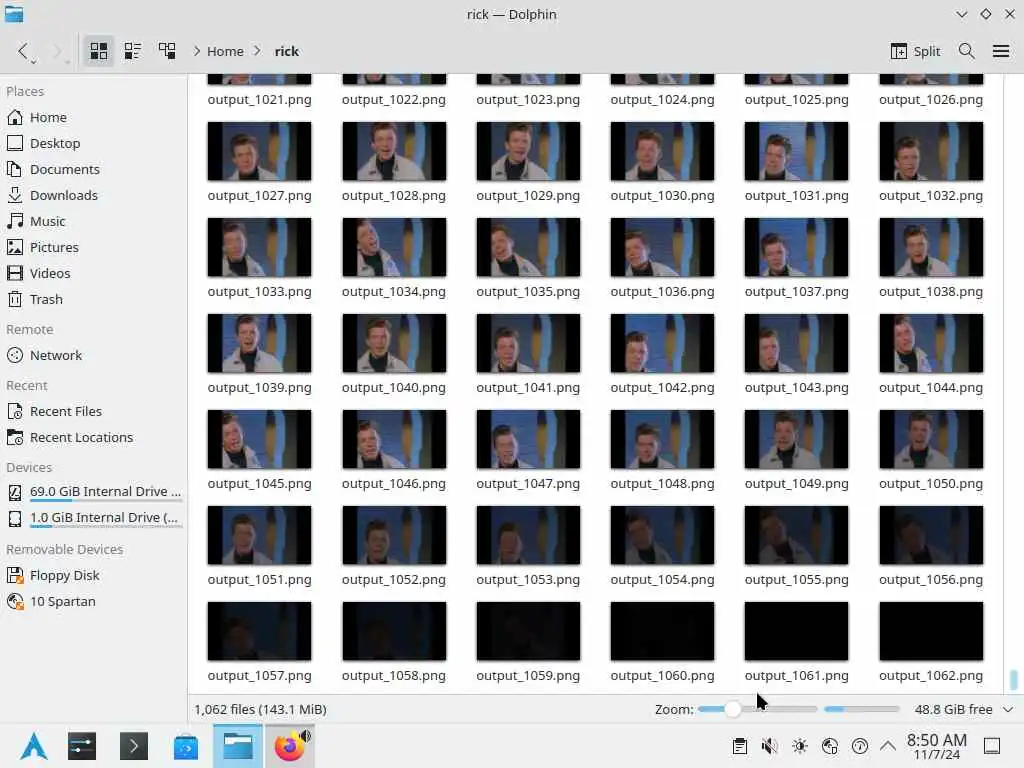Viewport: 1024px width, 768px height.
Task: Click file name output_1024.png
Action: coord(662,100)
